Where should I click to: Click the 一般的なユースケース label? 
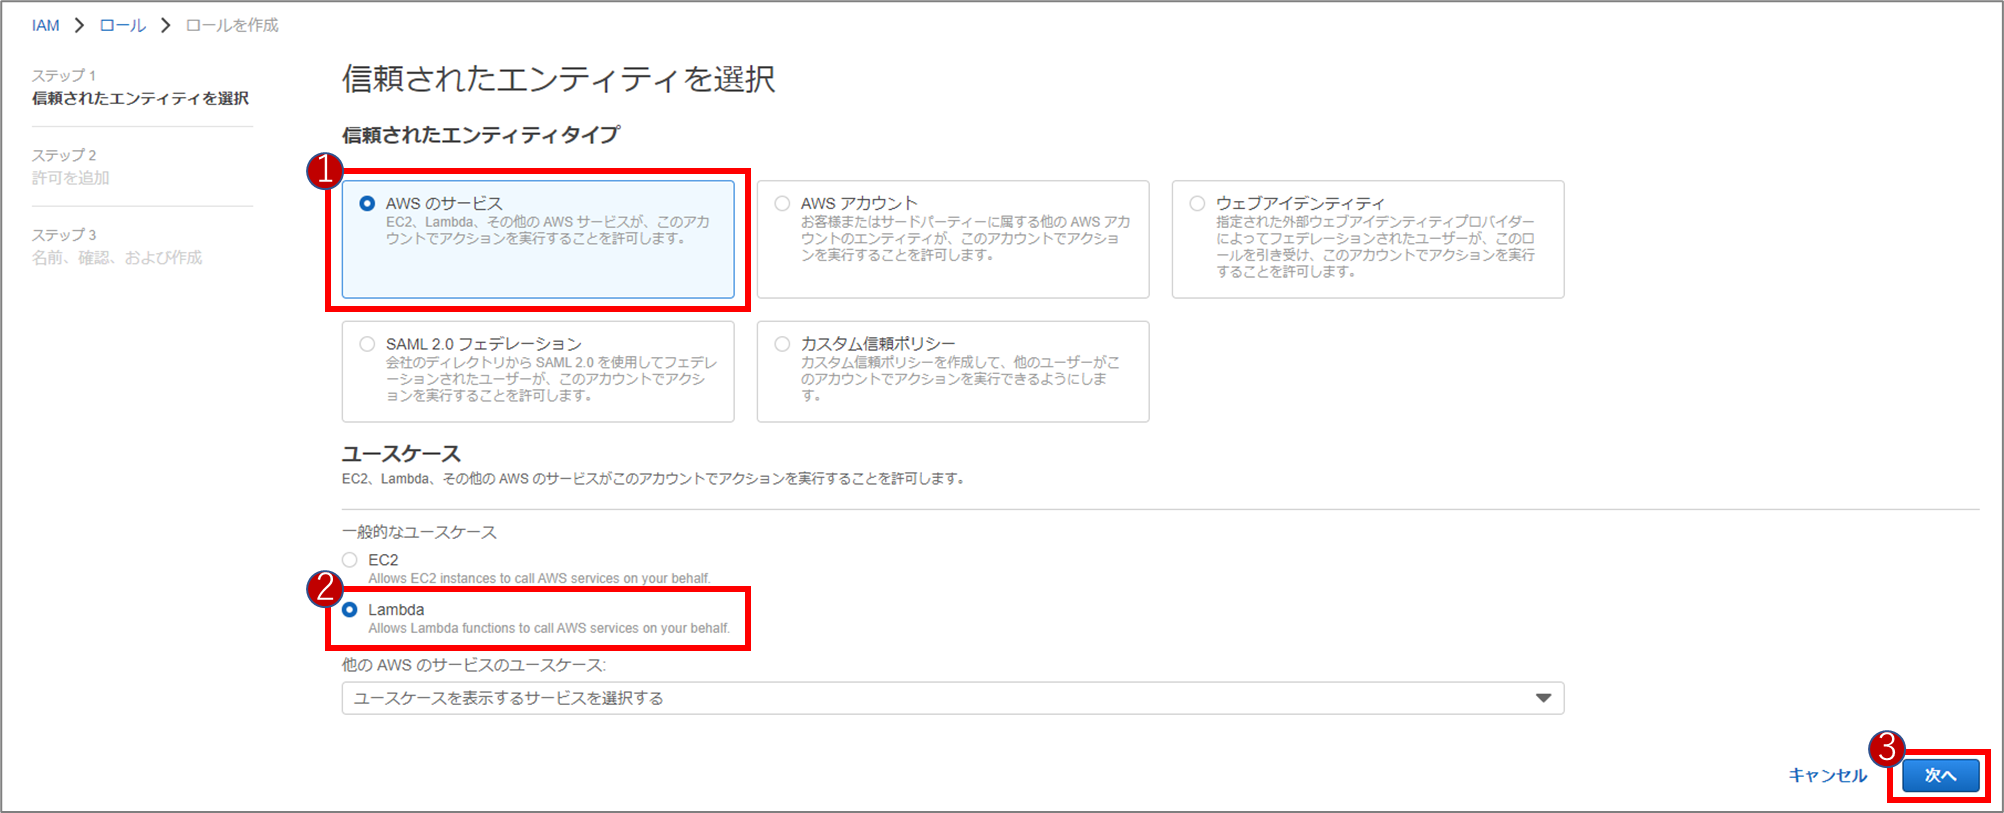click(419, 532)
